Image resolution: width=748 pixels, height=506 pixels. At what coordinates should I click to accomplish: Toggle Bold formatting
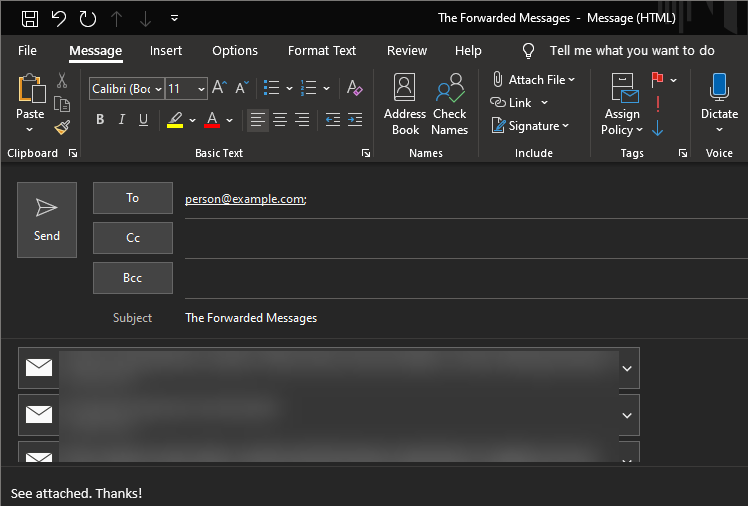(x=100, y=119)
